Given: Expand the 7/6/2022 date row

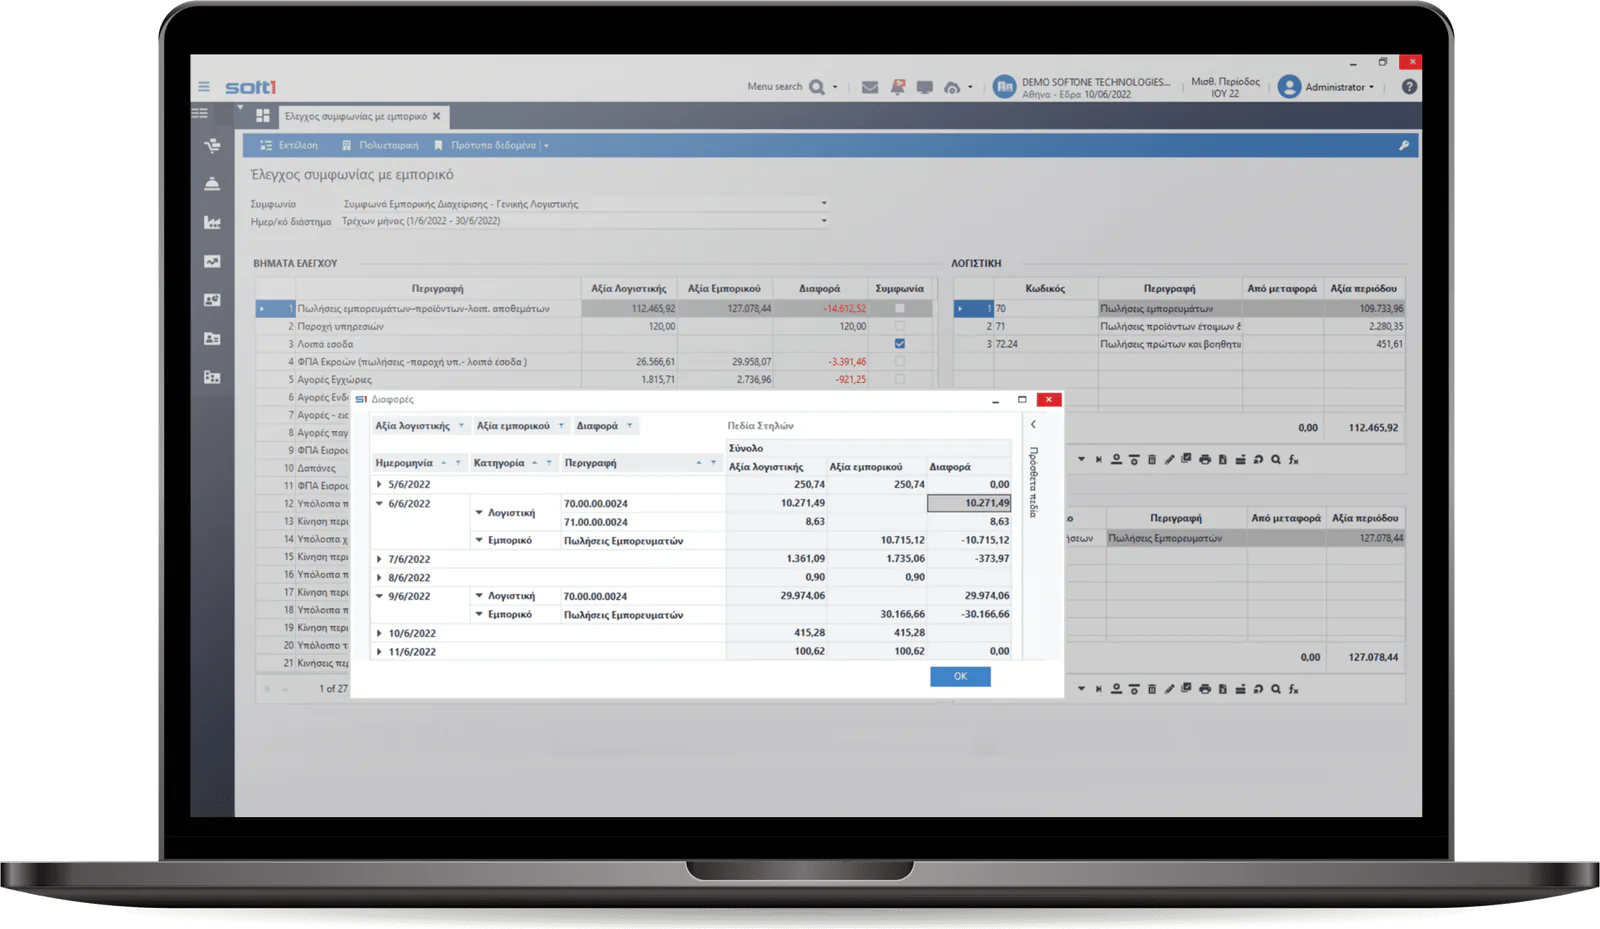Looking at the screenshot, I should pyautogui.click(x=379, y=559).
